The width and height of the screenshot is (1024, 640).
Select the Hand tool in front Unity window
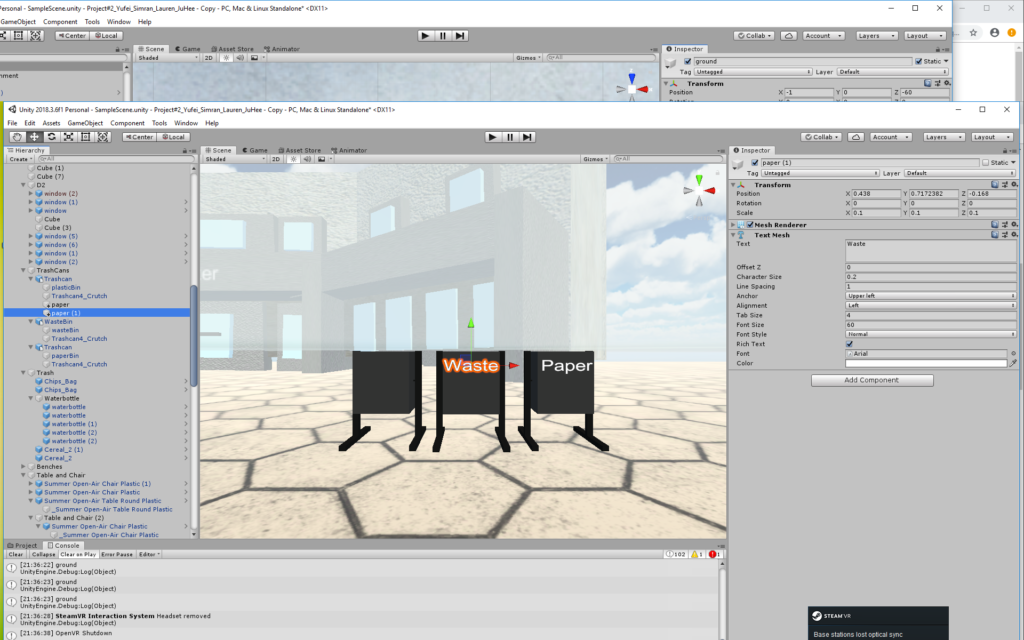tap(17, 136)
